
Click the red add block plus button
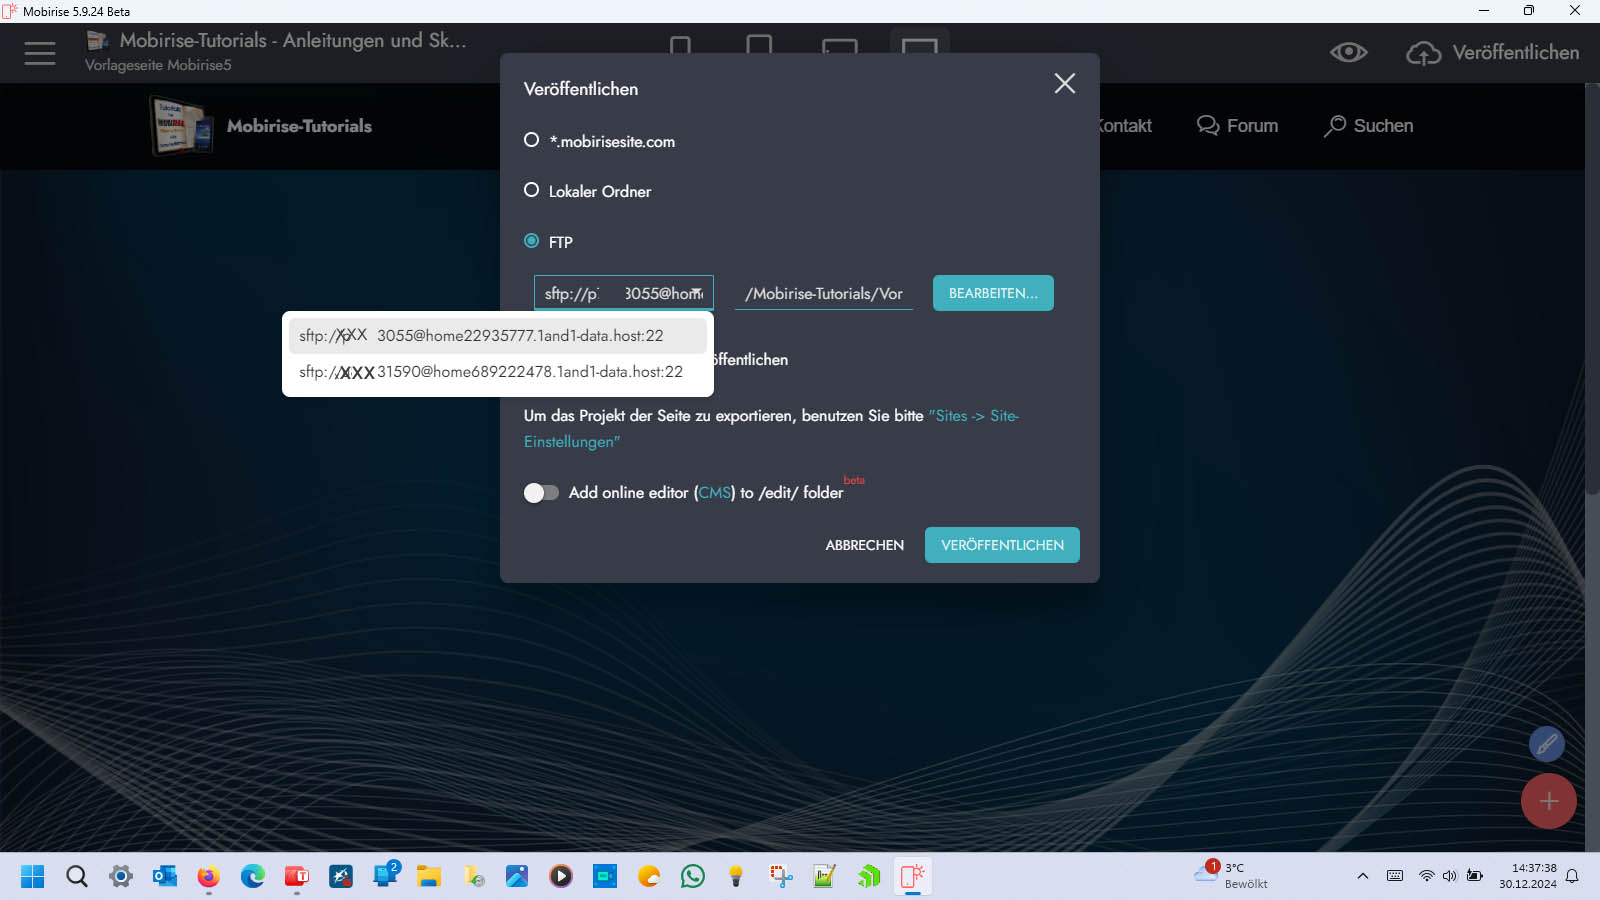pos(1548,801)
